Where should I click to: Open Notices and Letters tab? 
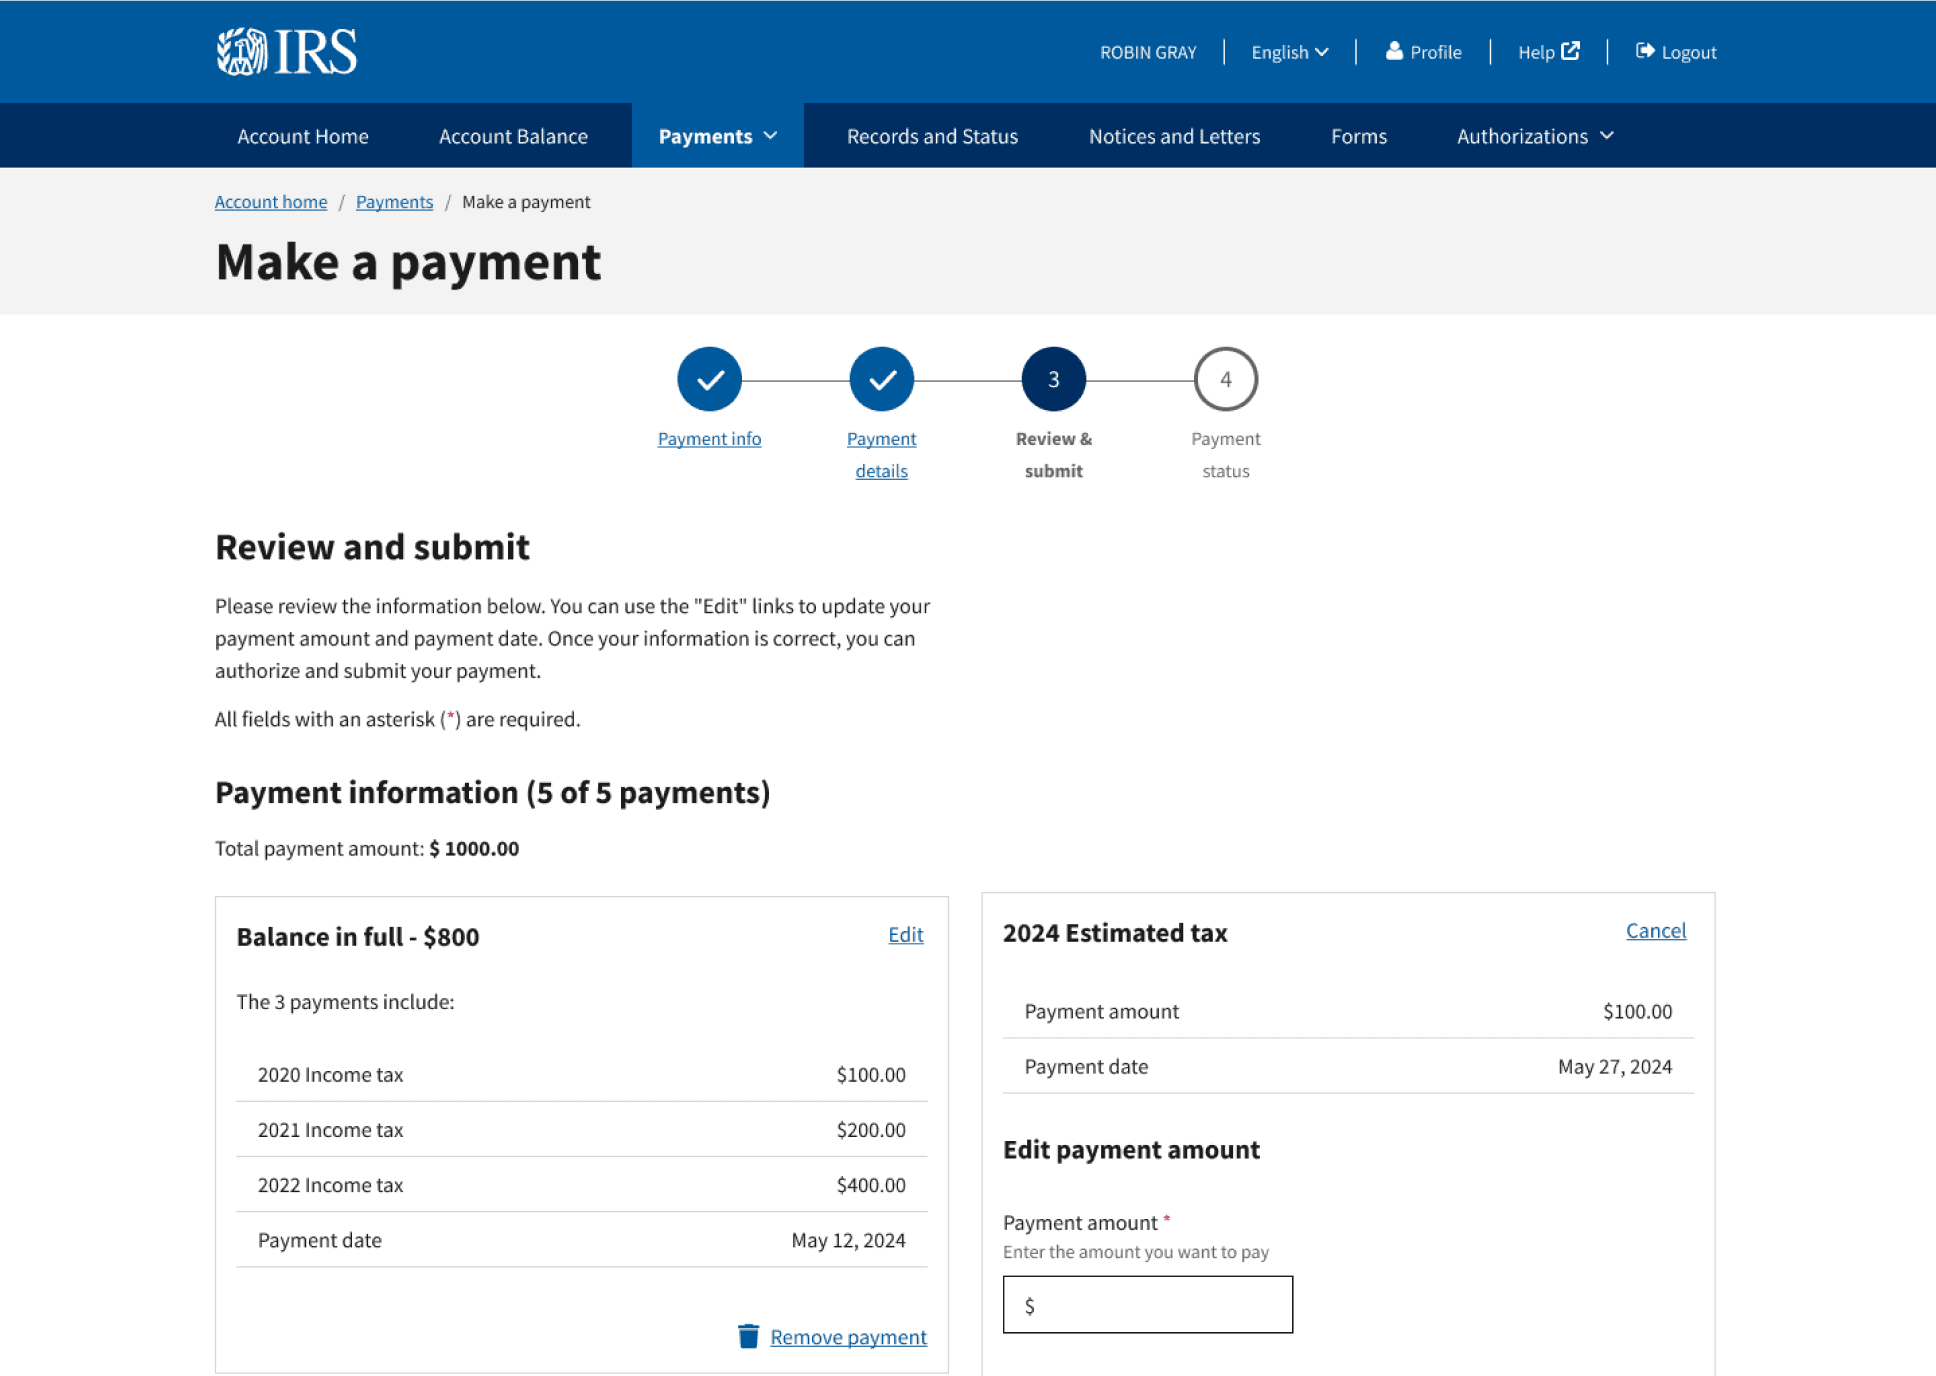click(1174, 136)
